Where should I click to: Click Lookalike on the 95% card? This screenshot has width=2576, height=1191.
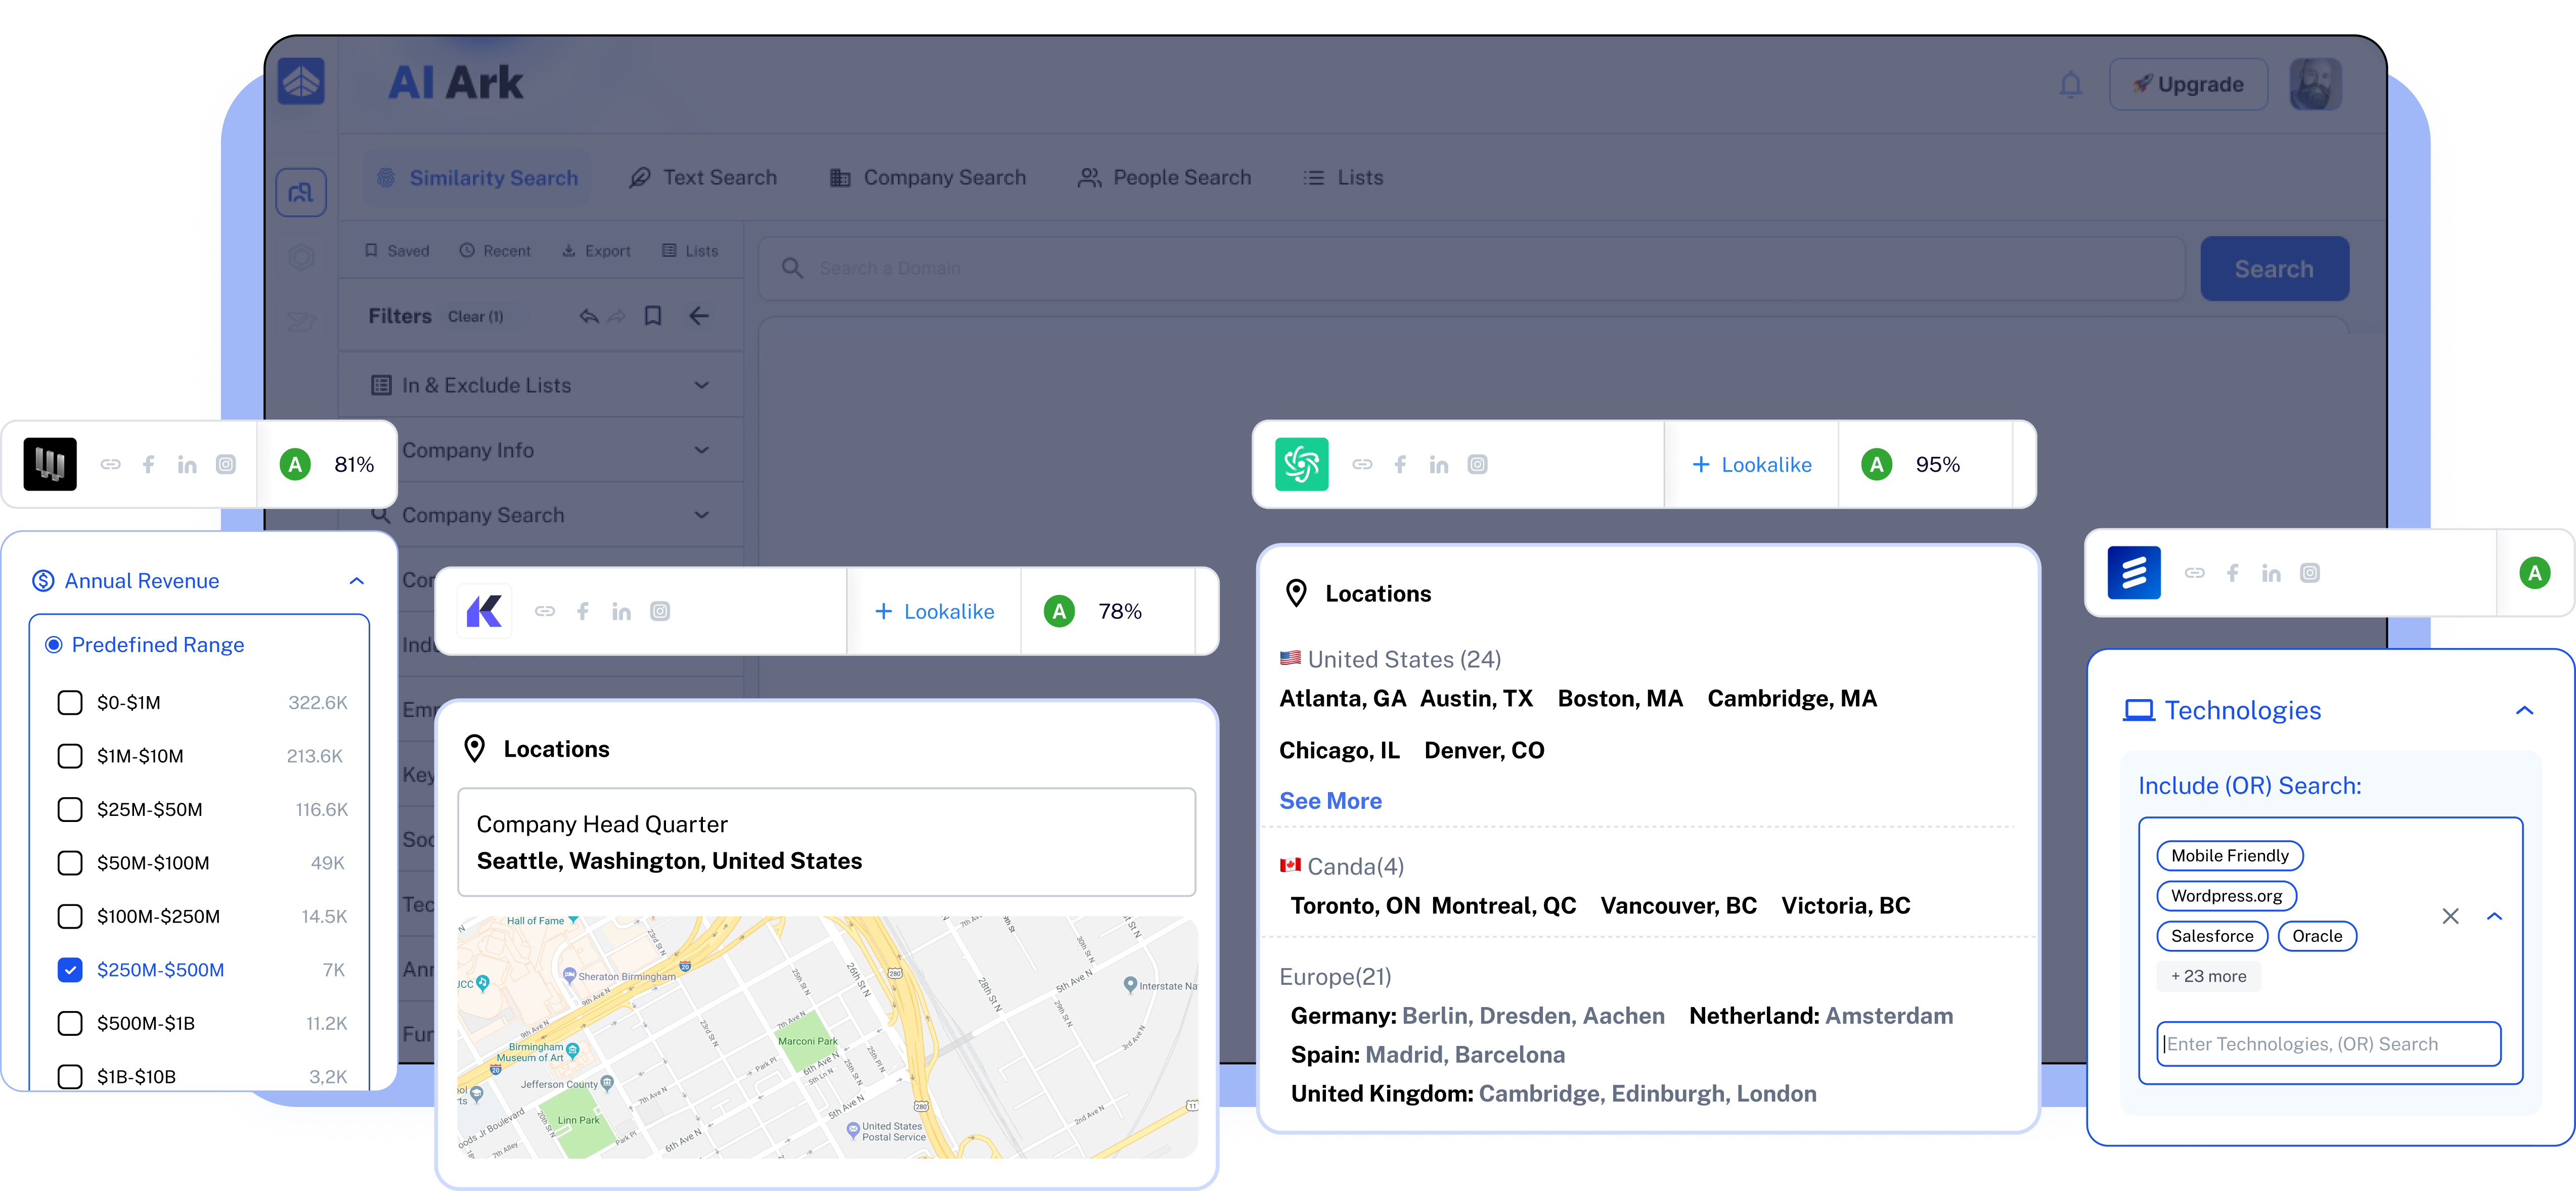pyautogui.click(x=1751, y=465)
